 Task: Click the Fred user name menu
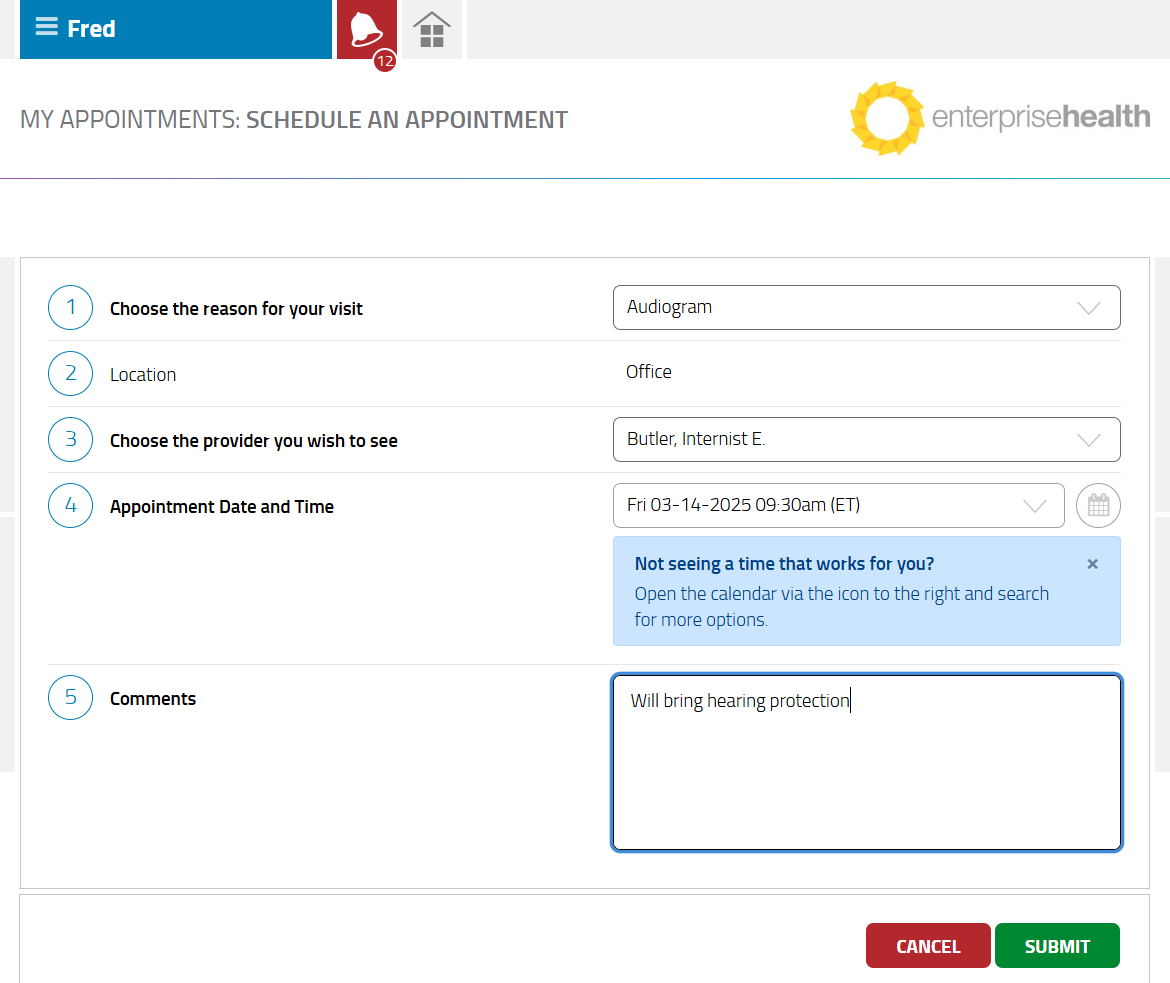tap(92, 29)
